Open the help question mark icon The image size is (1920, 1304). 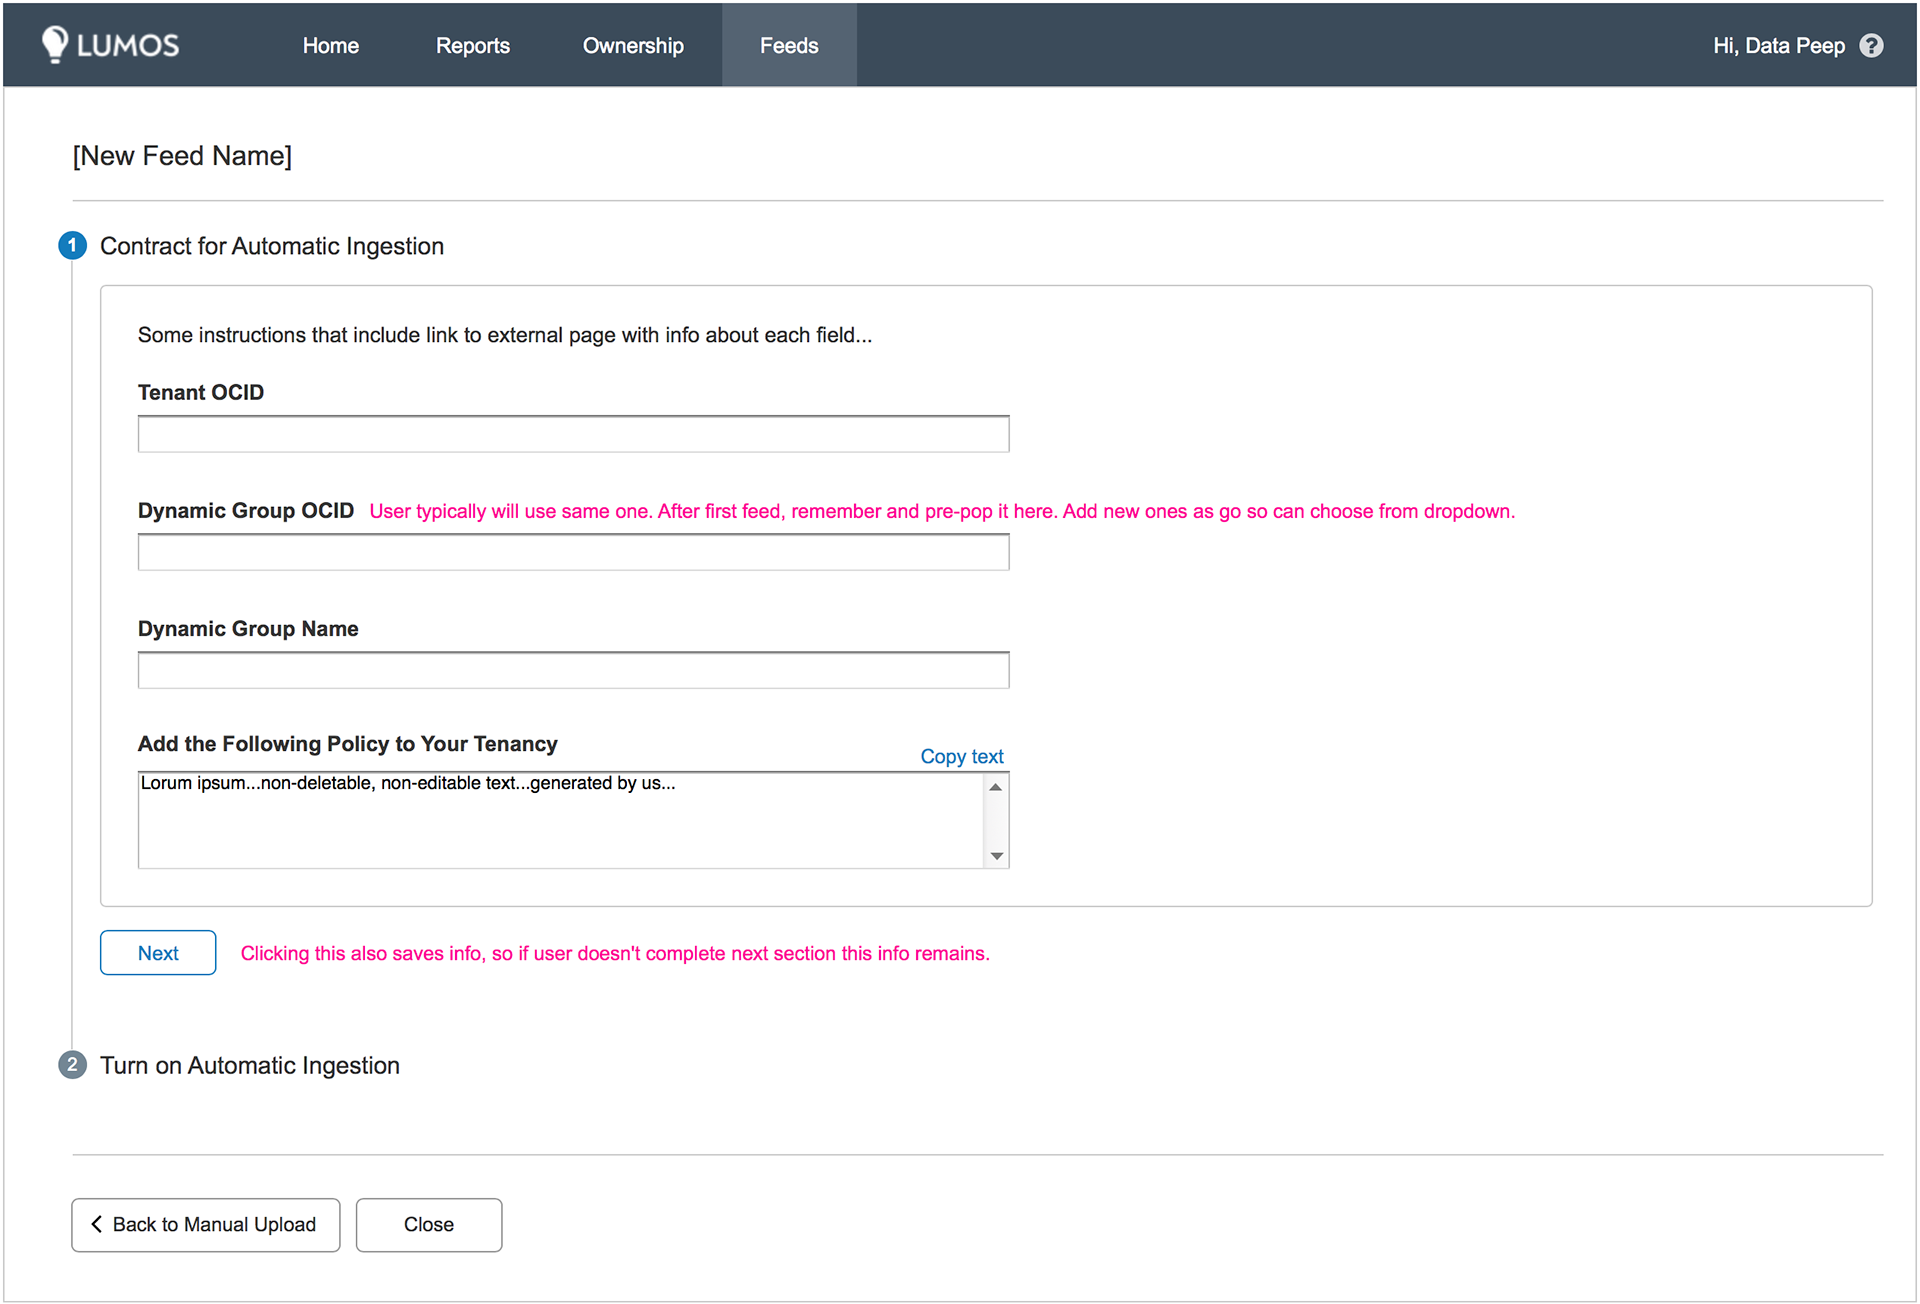coord(1871,46)
